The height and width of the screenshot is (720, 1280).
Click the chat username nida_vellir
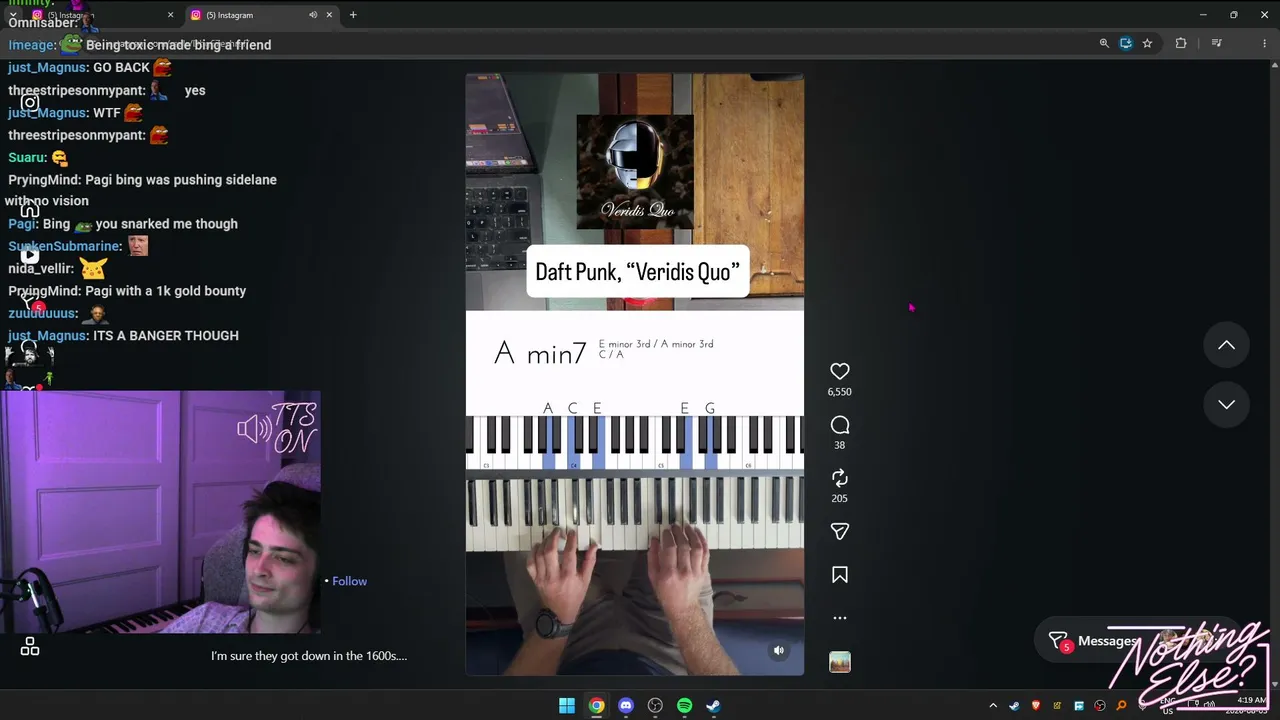(x=41, y=268)
